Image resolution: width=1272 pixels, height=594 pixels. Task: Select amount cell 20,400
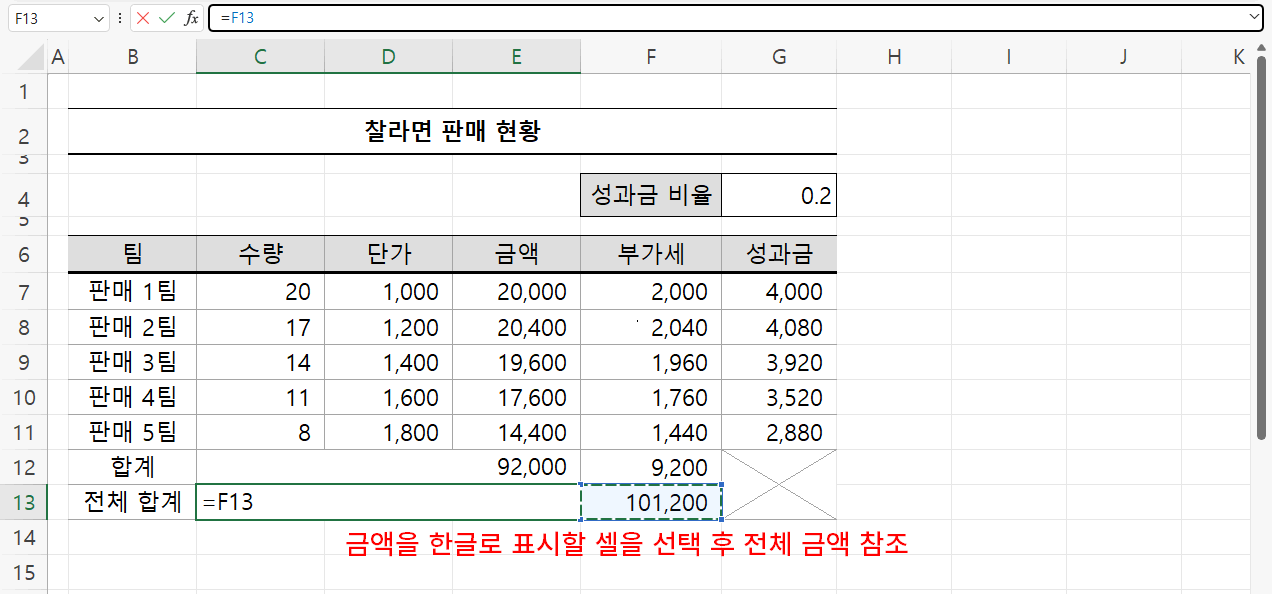point(516,327)
